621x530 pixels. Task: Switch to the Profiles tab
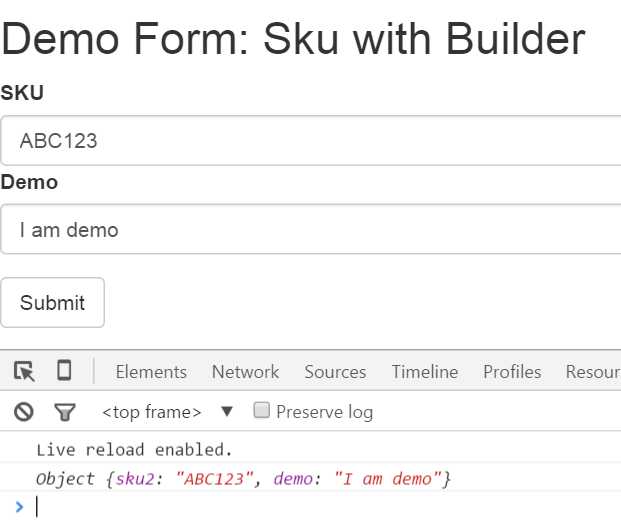click(512, 372)
